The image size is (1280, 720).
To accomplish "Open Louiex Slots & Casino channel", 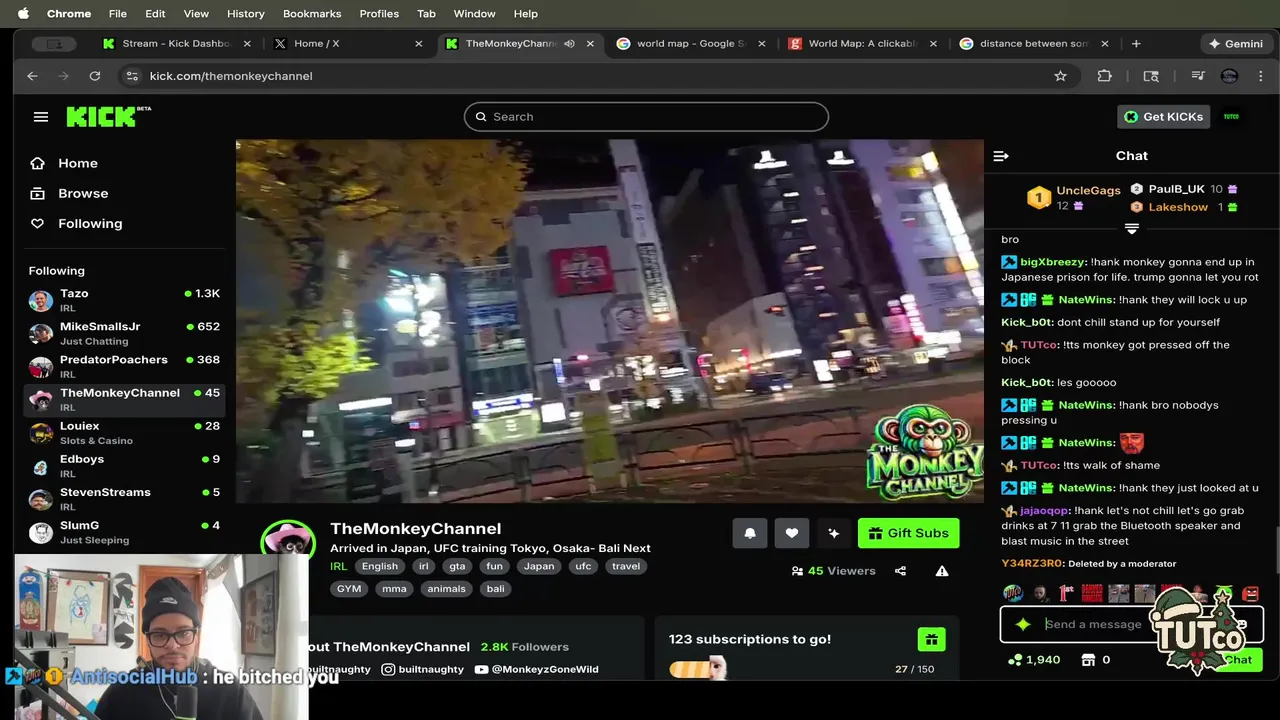I will click(125, 432).
